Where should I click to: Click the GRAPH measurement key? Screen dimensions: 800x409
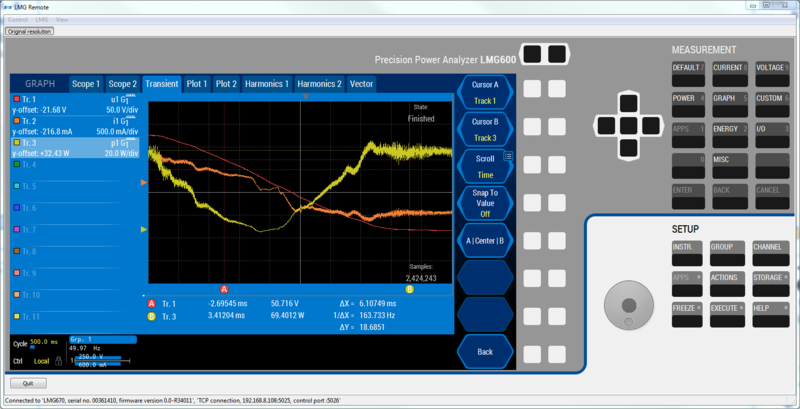click(730, 105)
